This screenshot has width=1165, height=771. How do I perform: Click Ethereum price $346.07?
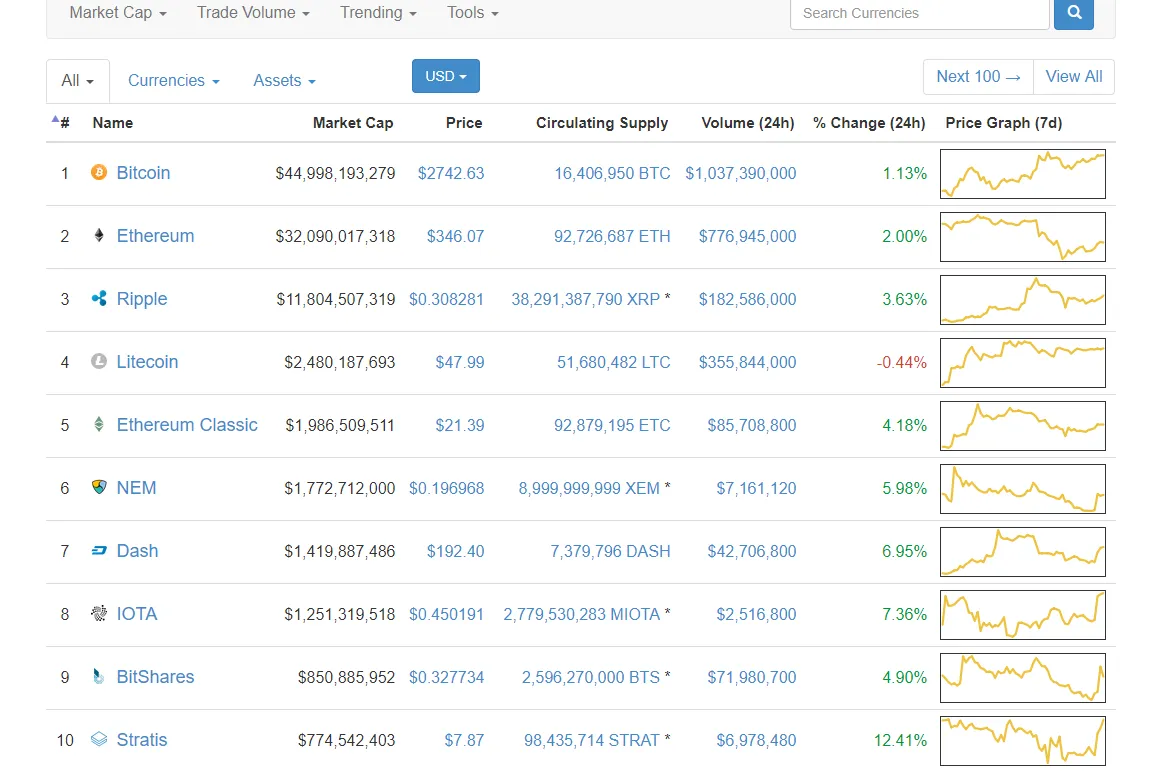point(455,236)
